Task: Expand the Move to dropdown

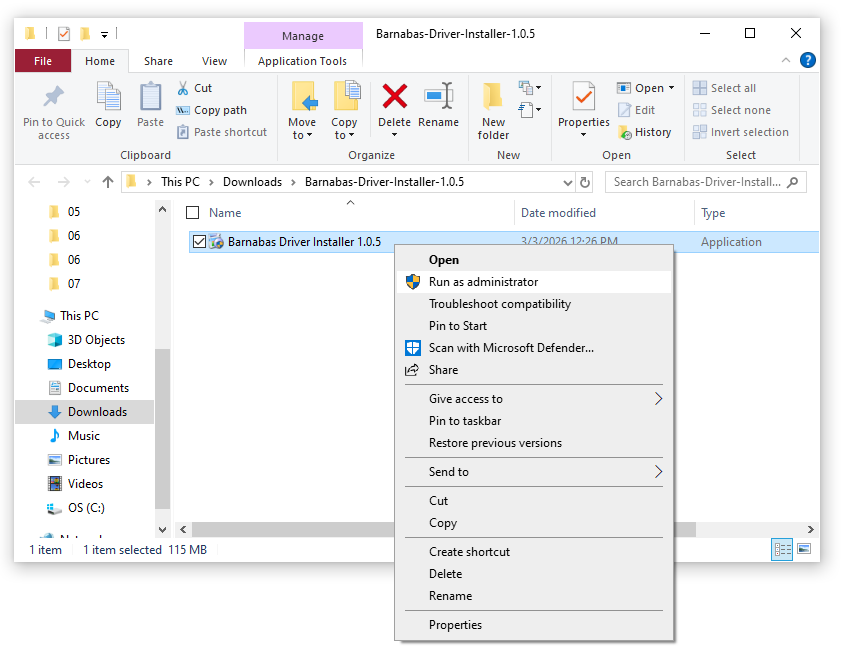Action: [x=302, y=129]
